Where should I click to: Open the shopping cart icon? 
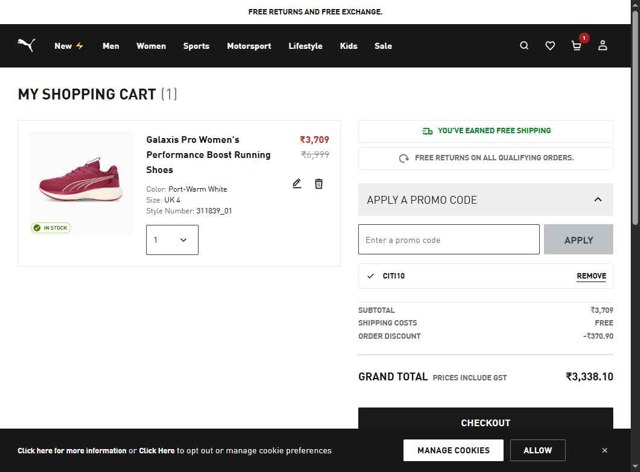(576, 46)
